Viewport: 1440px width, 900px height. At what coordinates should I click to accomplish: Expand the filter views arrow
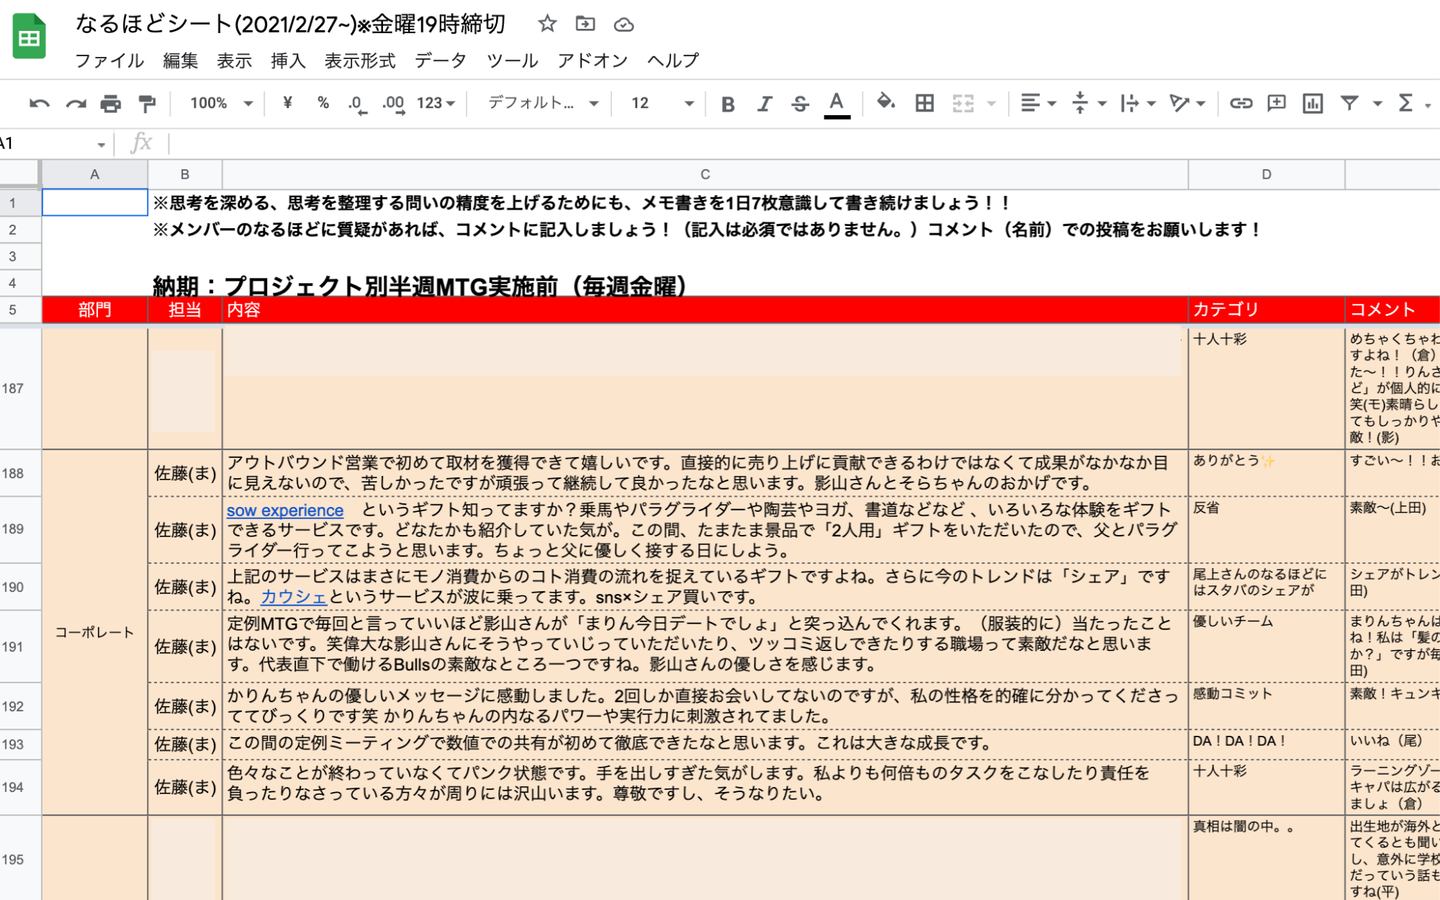1377,103
